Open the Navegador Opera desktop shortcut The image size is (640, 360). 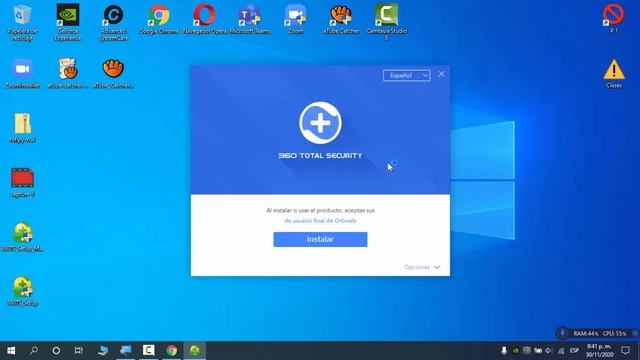(204, 19)
